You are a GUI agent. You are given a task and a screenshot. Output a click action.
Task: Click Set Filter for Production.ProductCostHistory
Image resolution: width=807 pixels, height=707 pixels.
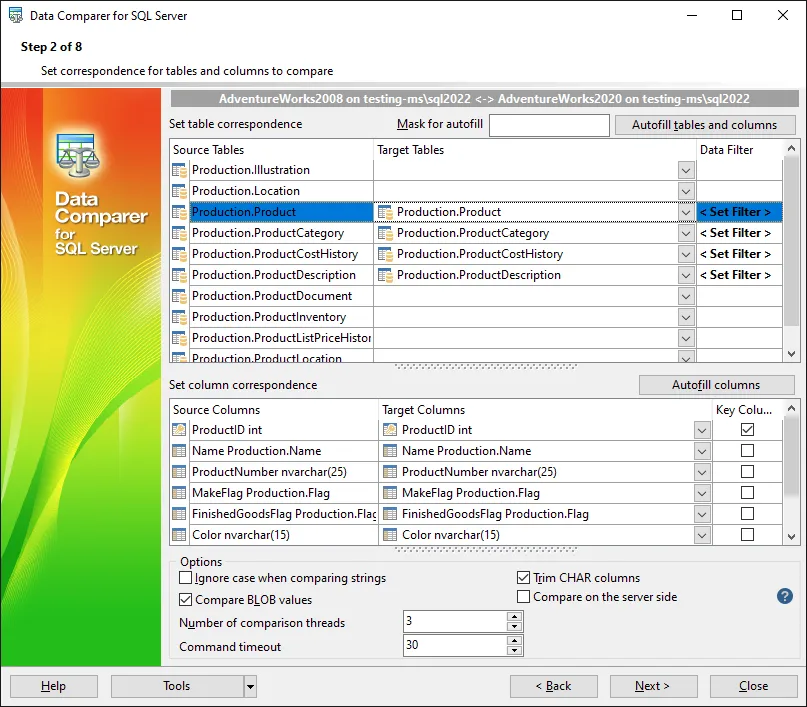[735, 254]
